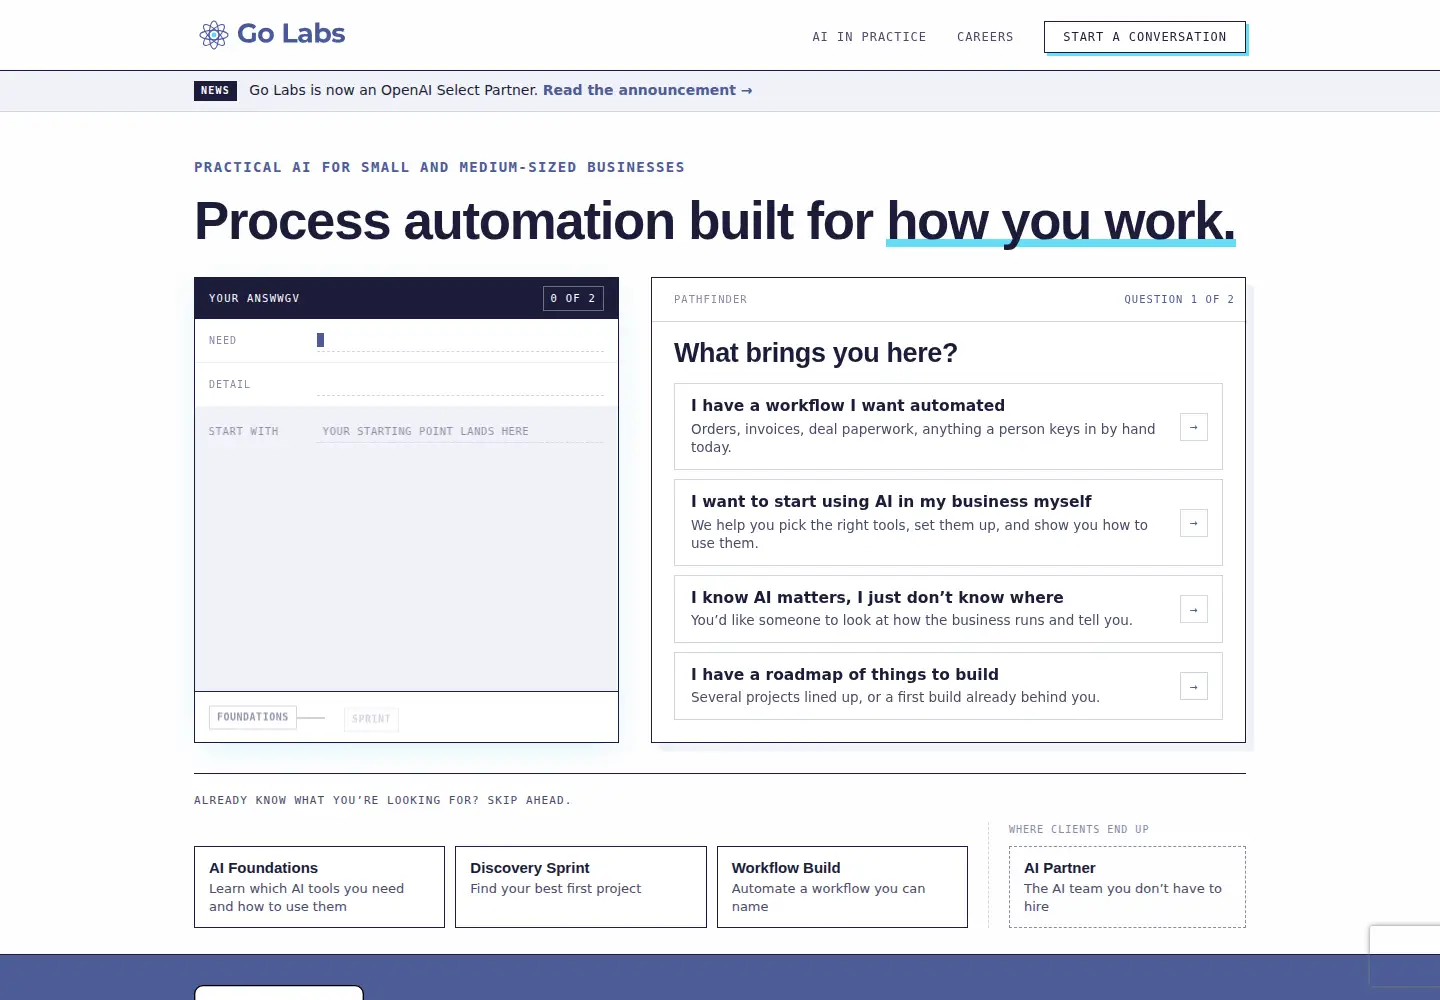This screenshot has height=1000, width=1440.
Task: Open the AI Partner card
Action: [x=1127, y=887]
